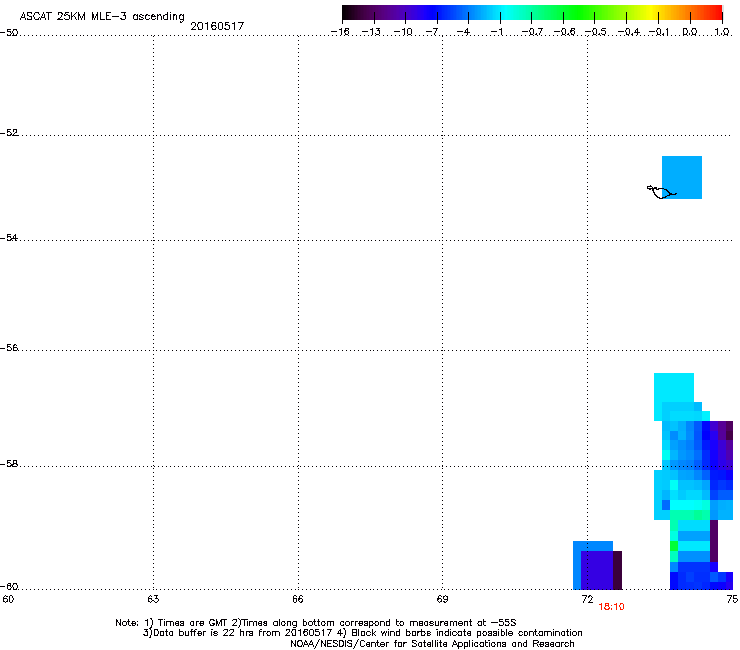Click the green section of the color bar
The width and height of the screenshot is (740, 650).
pyautogui.click(x=578, y=13)
